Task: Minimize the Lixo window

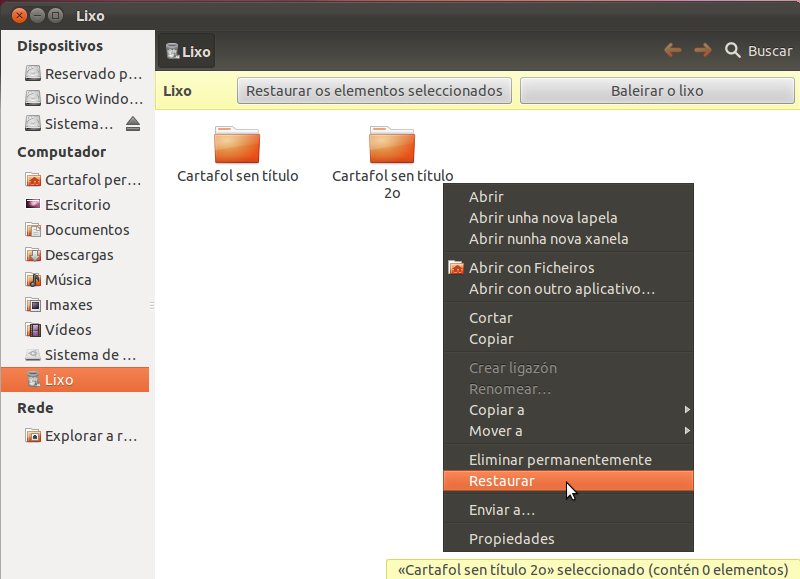Action: 37,15
